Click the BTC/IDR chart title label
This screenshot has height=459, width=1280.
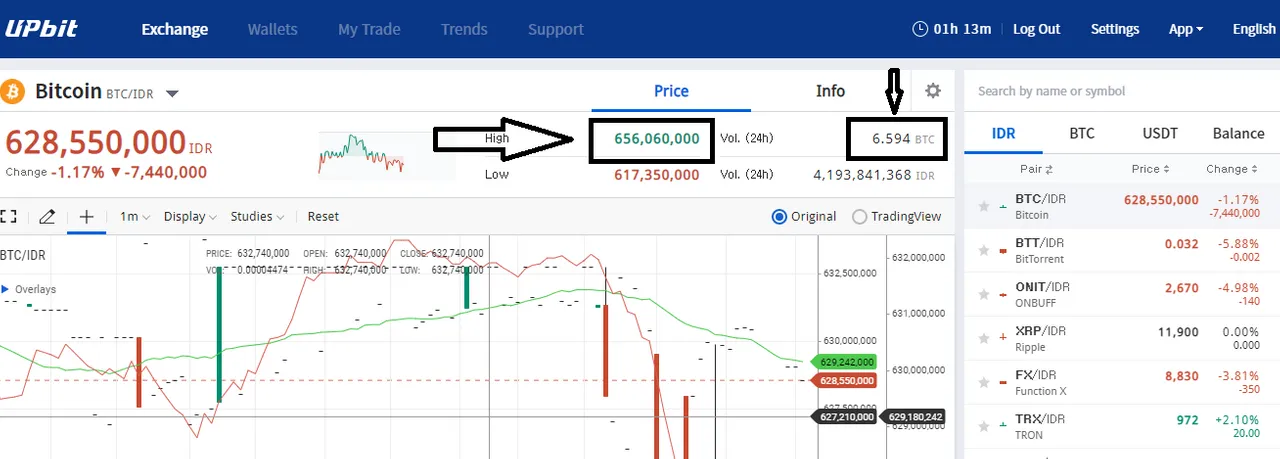coord(22,256)
